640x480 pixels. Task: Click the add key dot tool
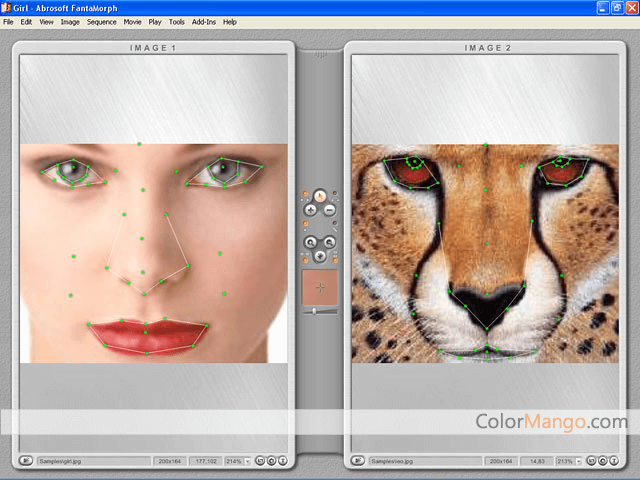tap(310, 211)
